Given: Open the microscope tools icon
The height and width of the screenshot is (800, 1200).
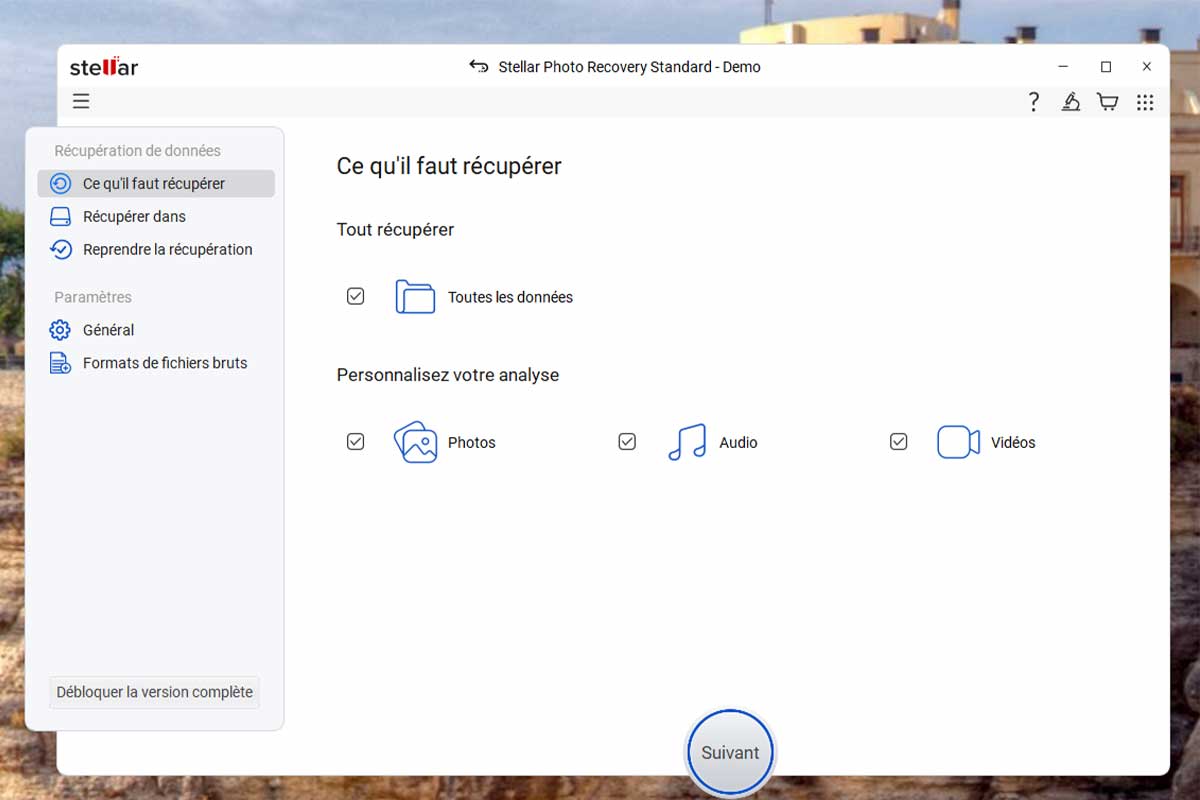Looking at the screenshot, I should 1071,102.
